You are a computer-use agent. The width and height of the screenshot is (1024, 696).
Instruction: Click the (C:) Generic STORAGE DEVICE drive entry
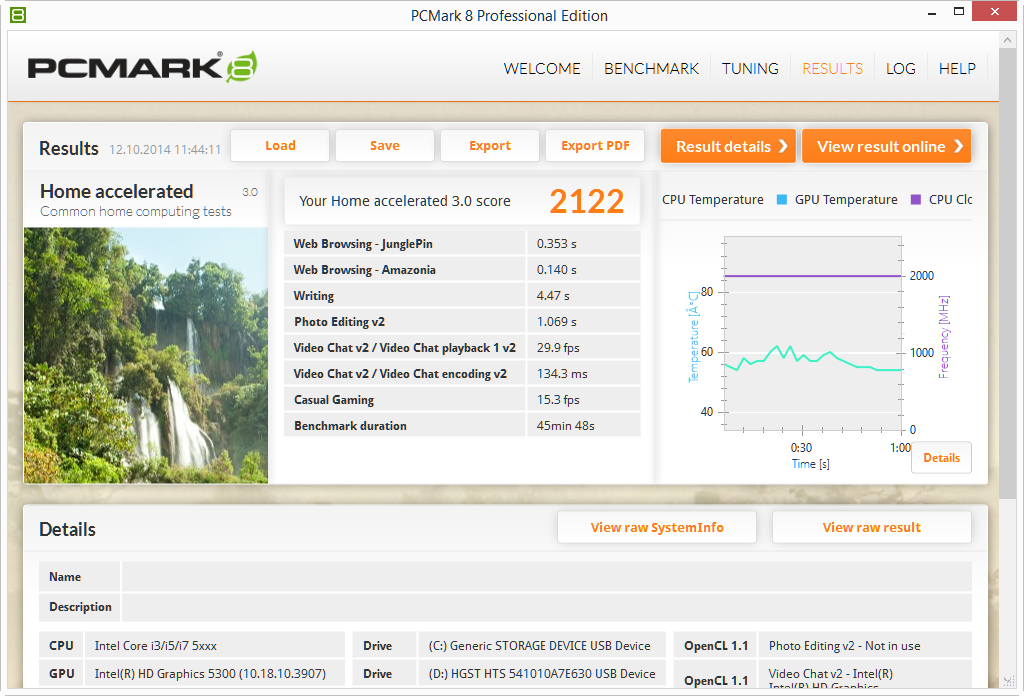click(x=539, y=646)
